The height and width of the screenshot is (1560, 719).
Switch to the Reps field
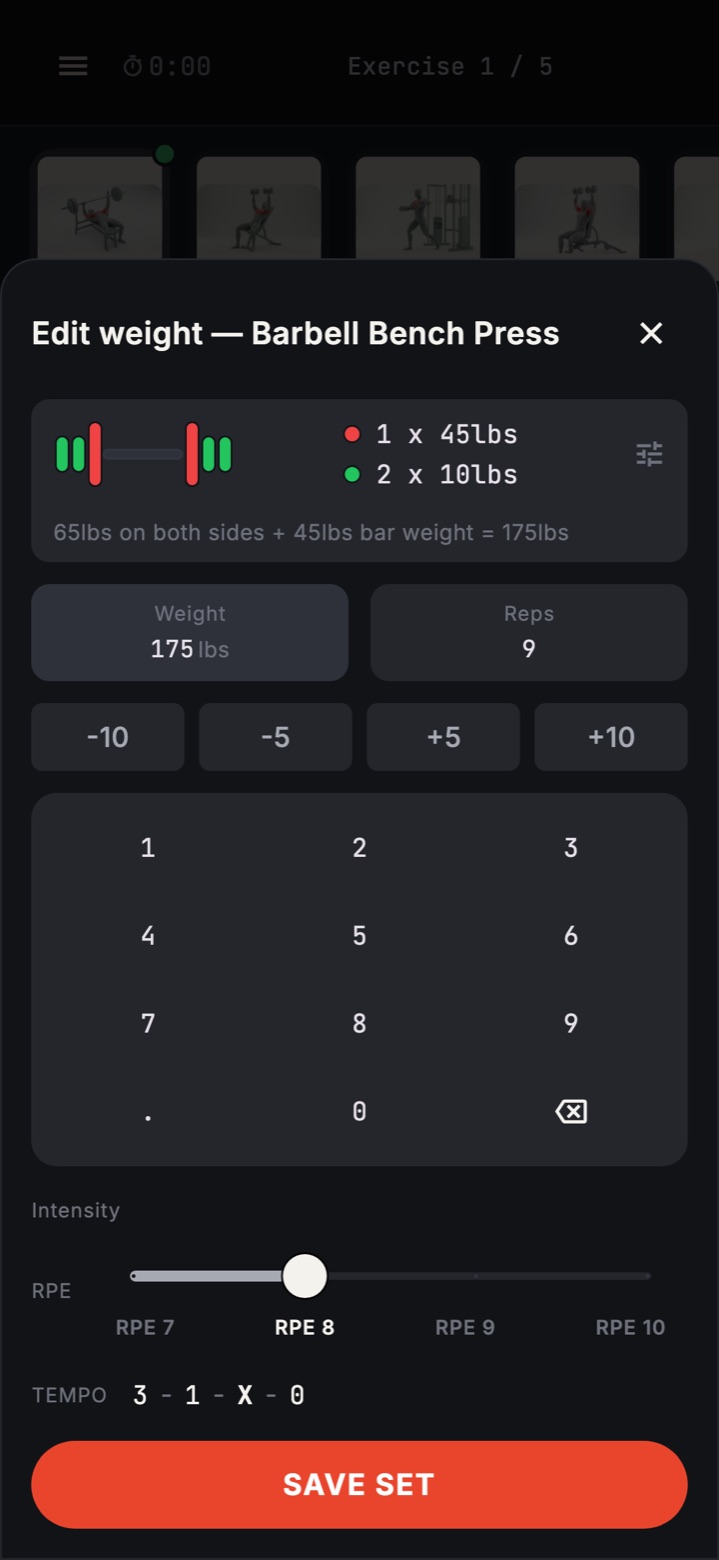[x=529, y=633]
